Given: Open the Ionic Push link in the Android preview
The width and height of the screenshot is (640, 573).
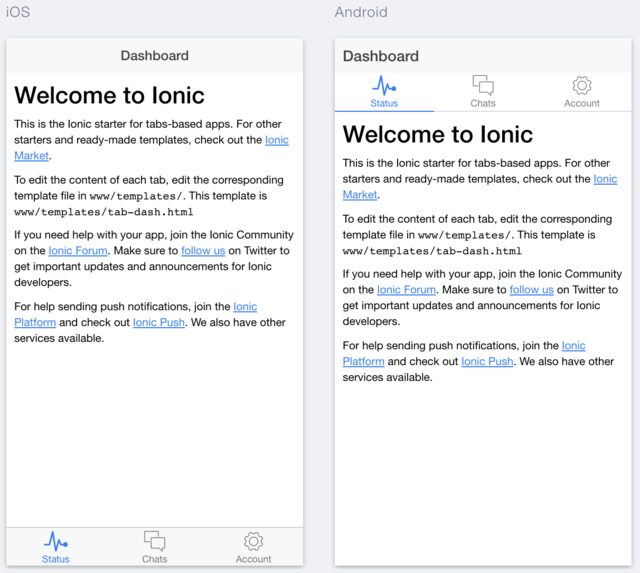Looking at the screenshot, I should pos(487,362).
